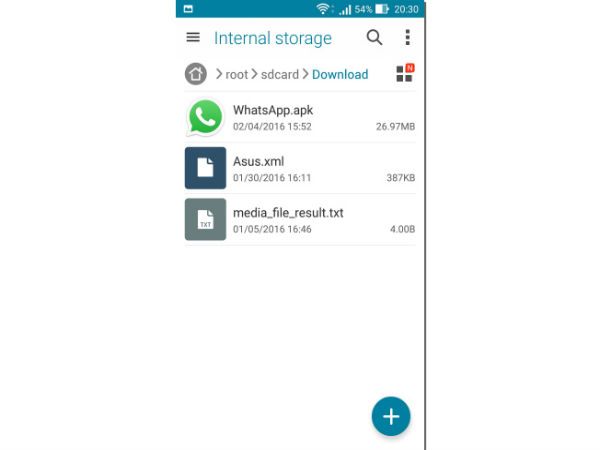This screenshot has width=600, height=450.
Task: Tap the Asus.xml document icon
Action: point(205,168)
